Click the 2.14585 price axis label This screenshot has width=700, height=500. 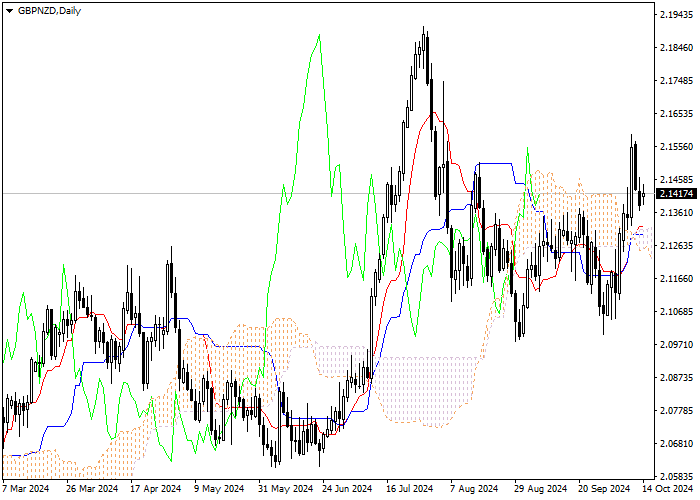(x=677, y=180)
